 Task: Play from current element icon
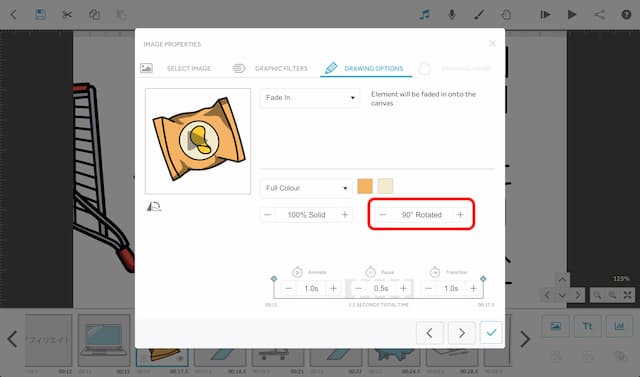[x=545, y=15]
